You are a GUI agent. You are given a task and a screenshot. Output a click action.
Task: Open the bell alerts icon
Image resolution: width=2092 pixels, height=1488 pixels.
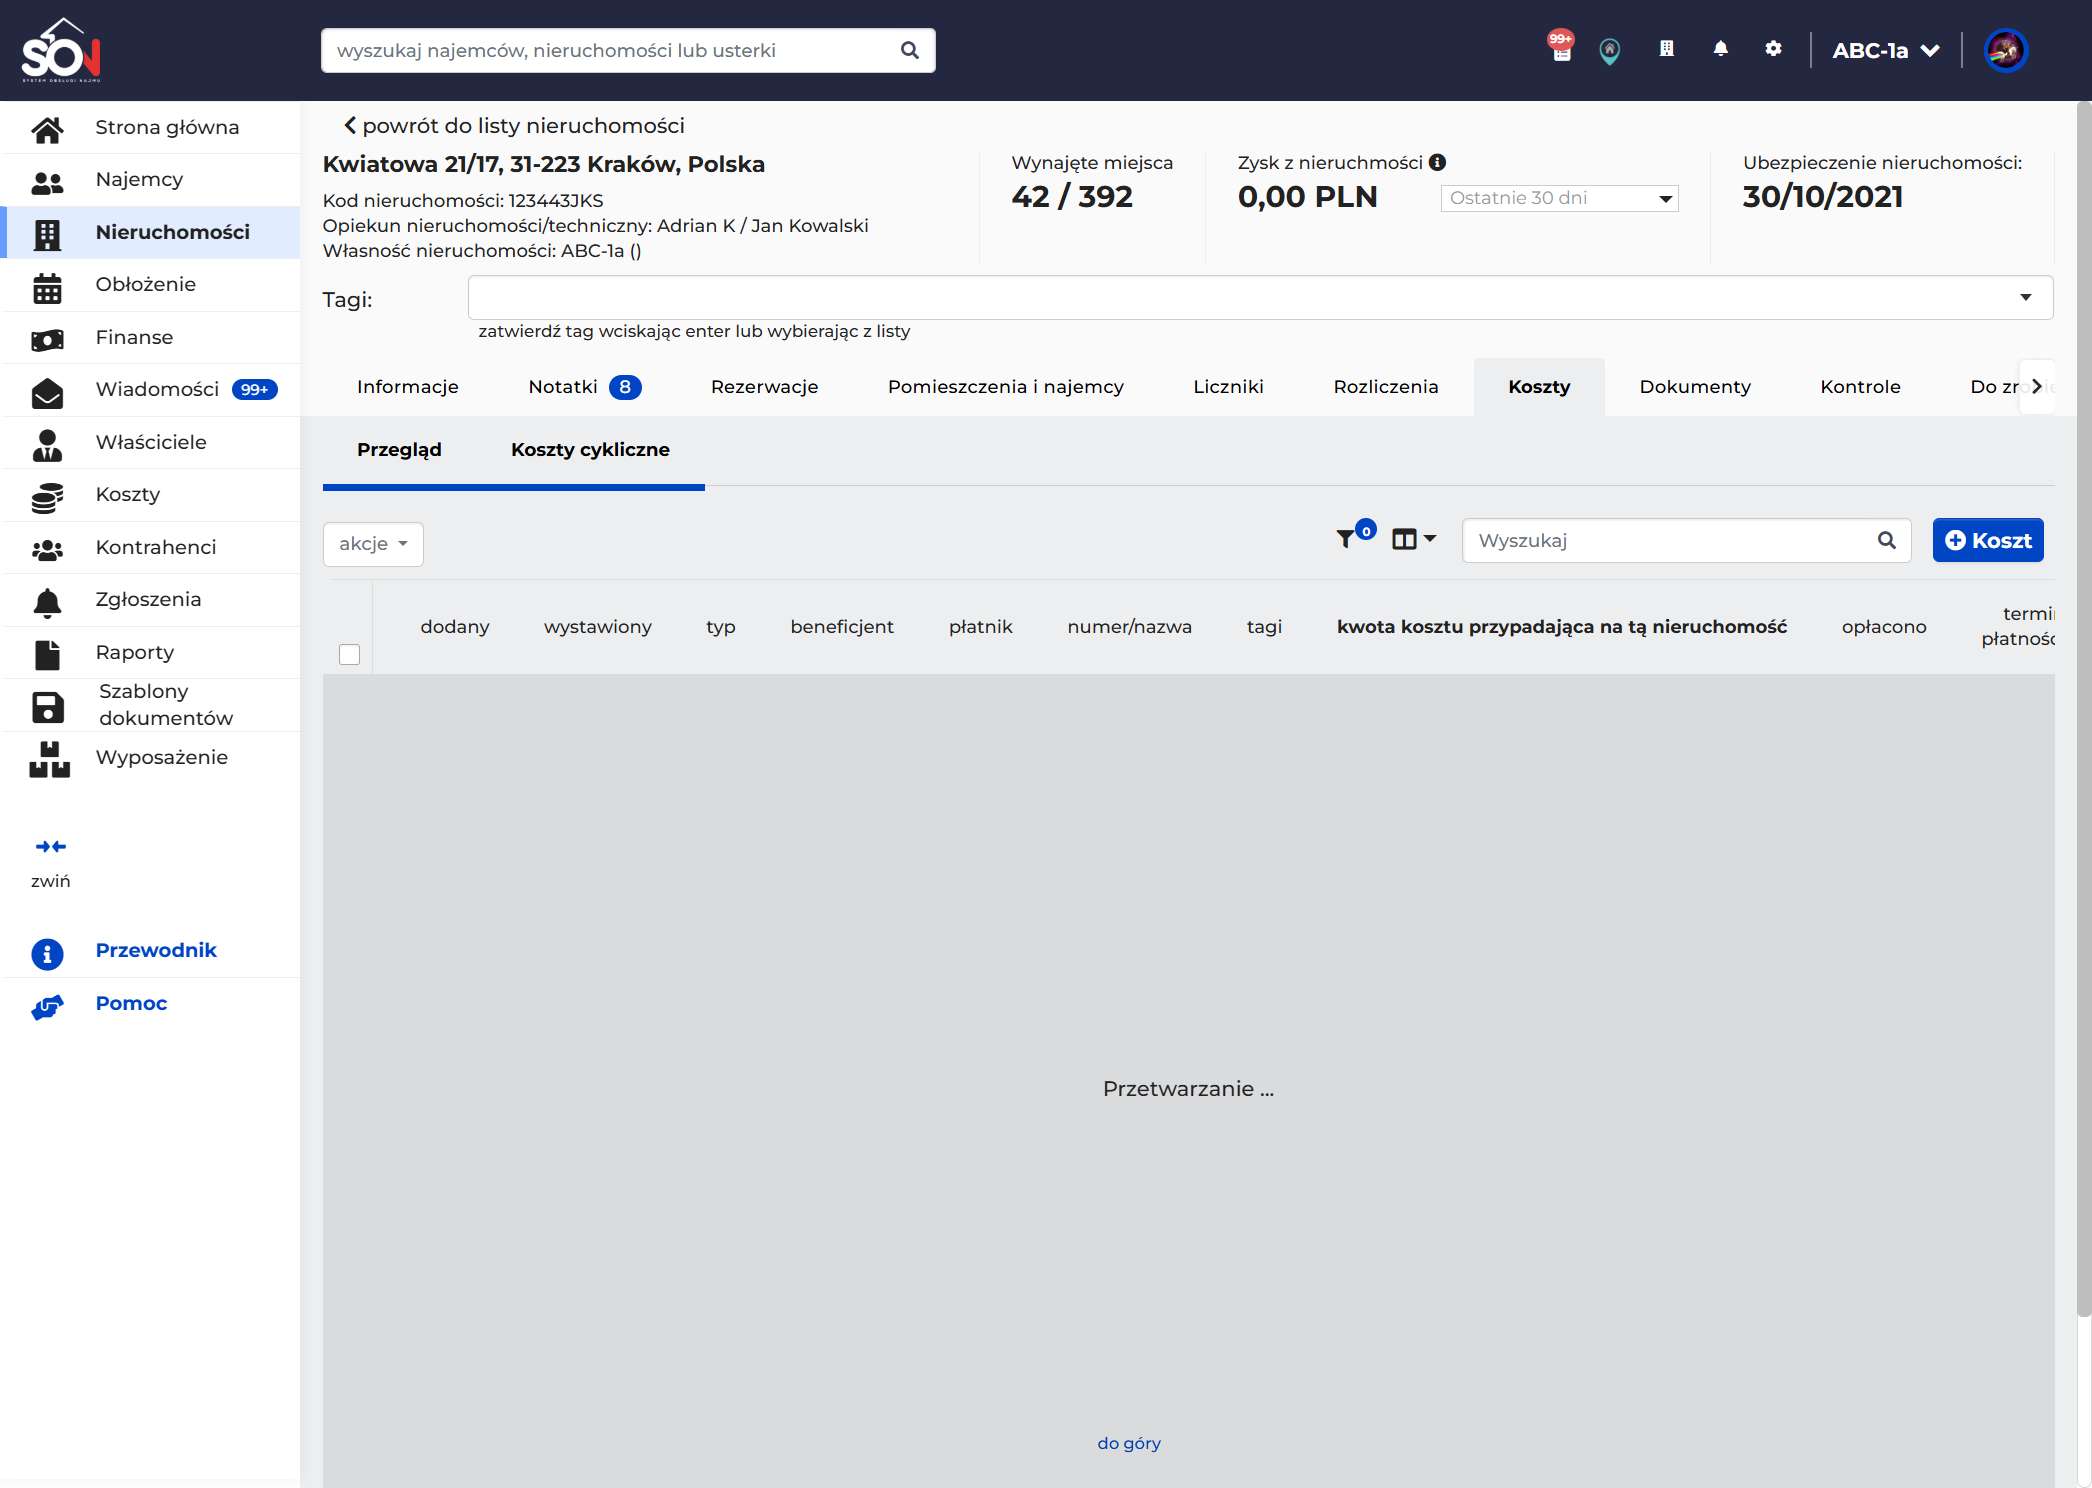1720,48
